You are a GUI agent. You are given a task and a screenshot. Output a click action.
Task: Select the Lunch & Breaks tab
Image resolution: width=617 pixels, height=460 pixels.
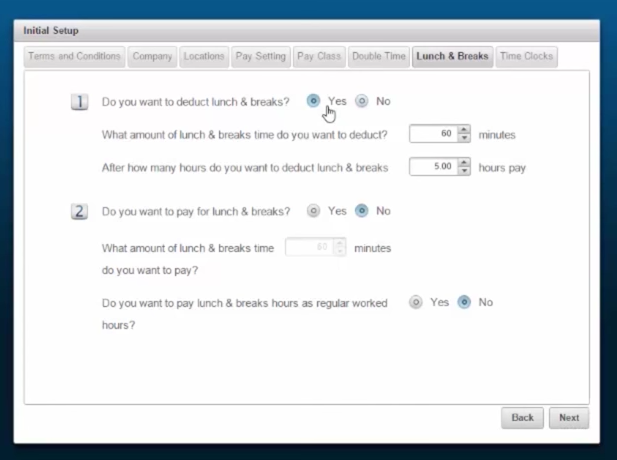(x=452, y=57)
